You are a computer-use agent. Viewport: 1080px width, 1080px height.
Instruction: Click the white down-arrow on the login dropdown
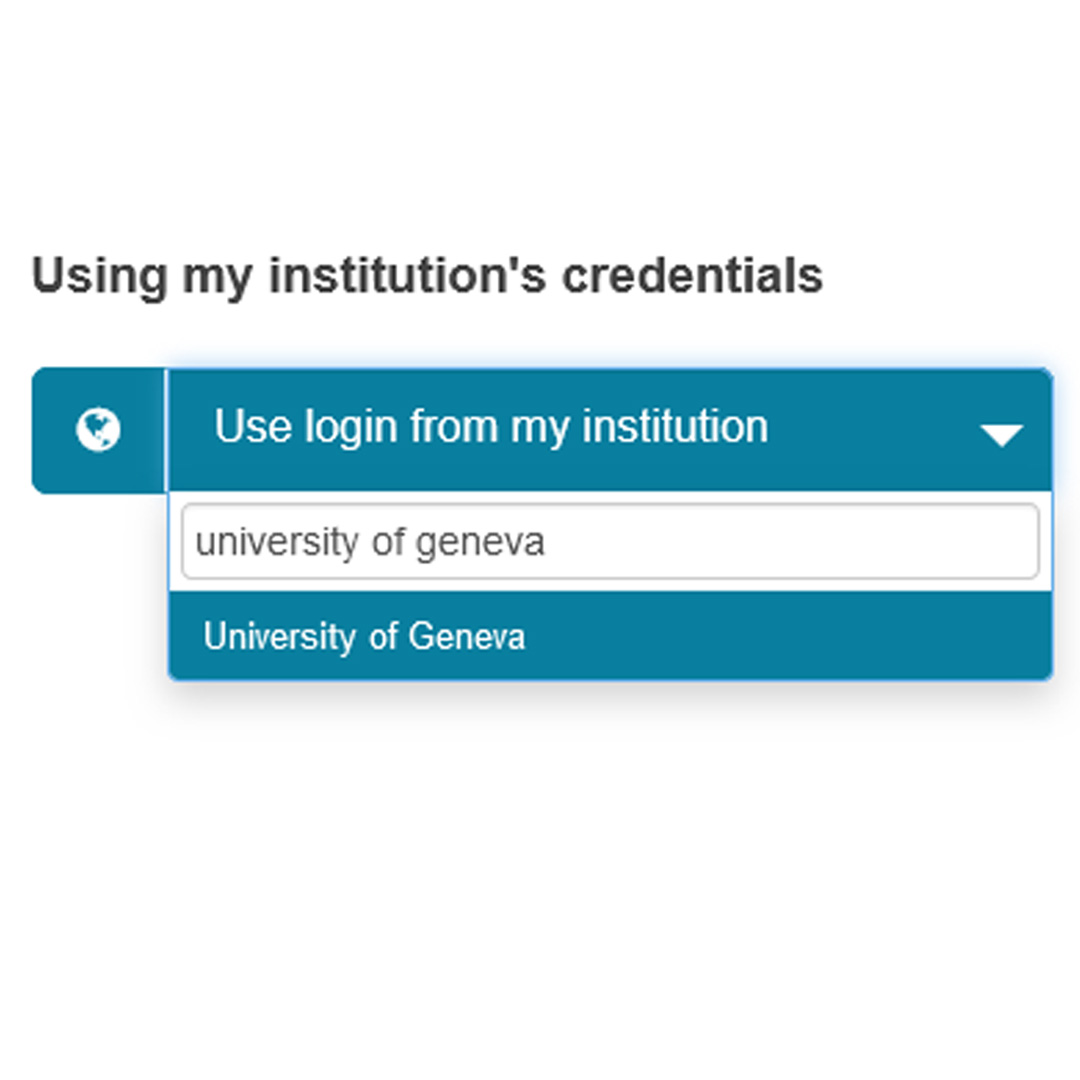1001,434
